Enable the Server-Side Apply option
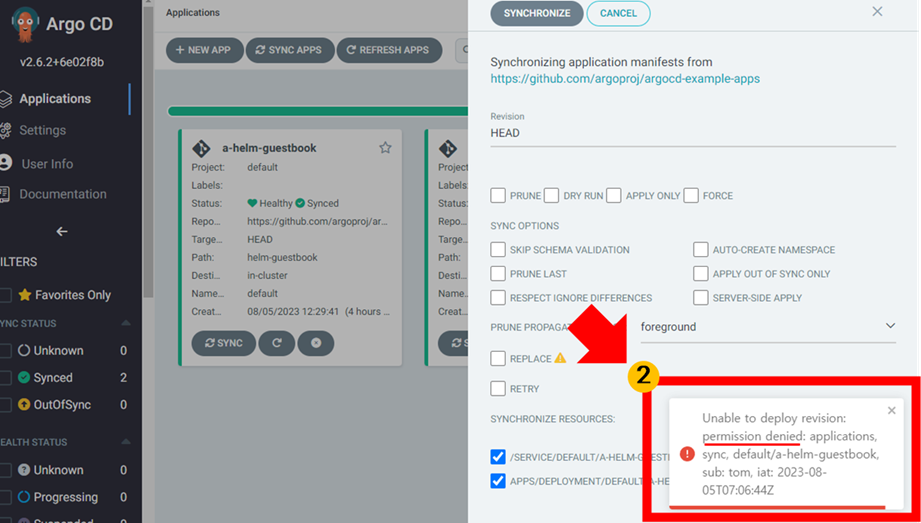 point(701,298)
